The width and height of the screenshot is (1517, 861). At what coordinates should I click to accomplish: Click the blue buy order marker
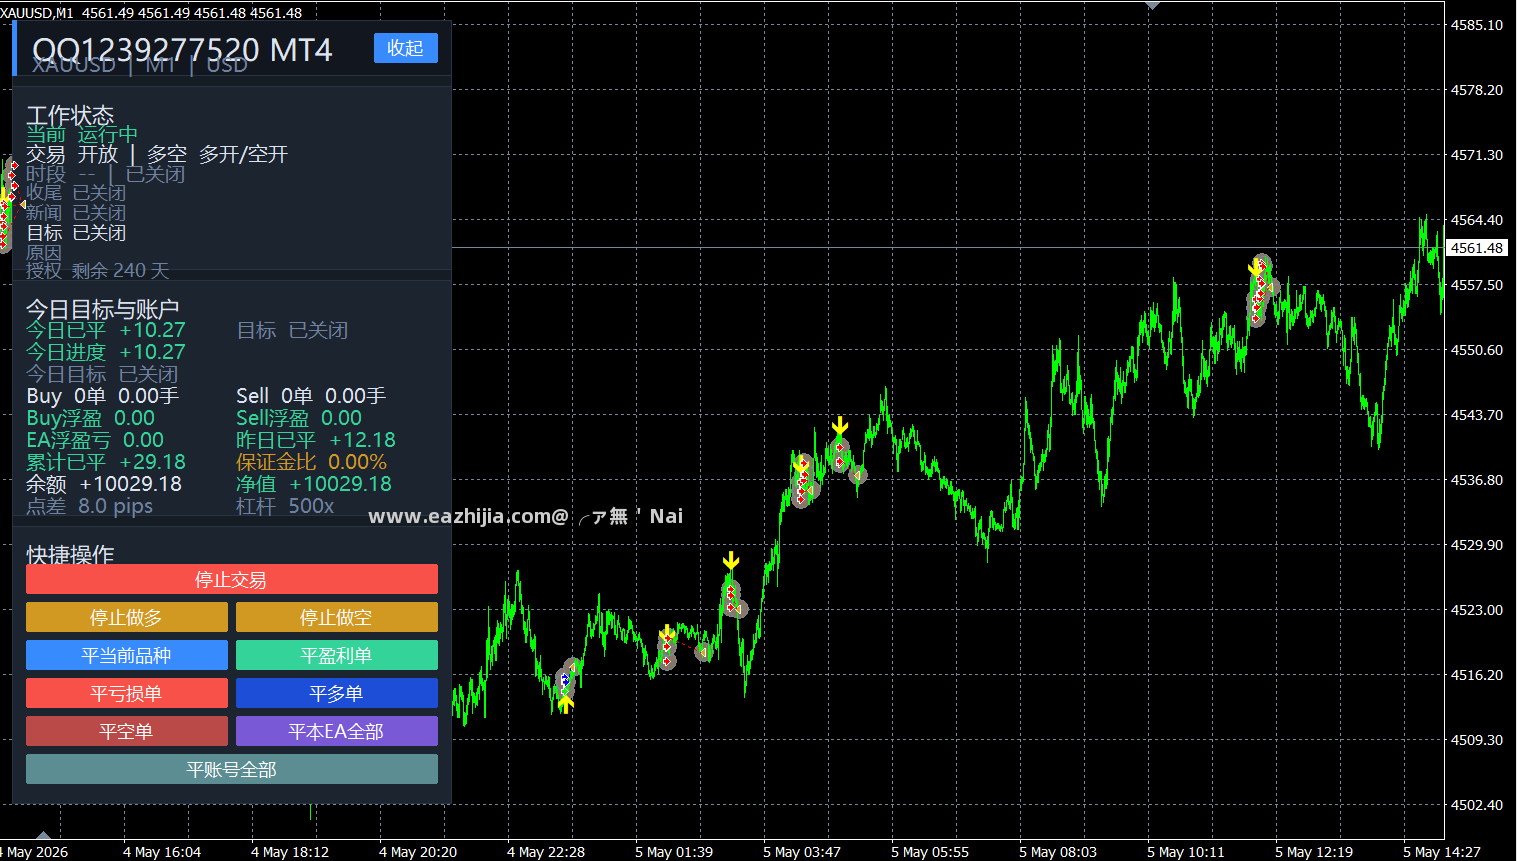pos(565,680)
